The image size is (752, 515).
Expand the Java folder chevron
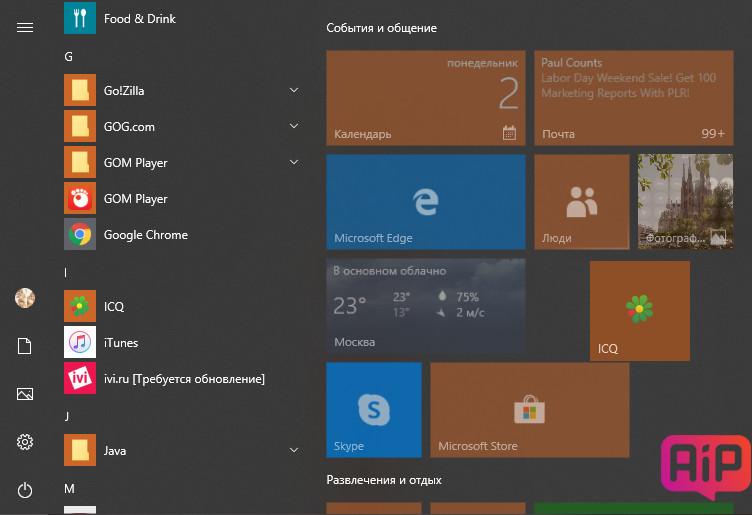[294, 450]
